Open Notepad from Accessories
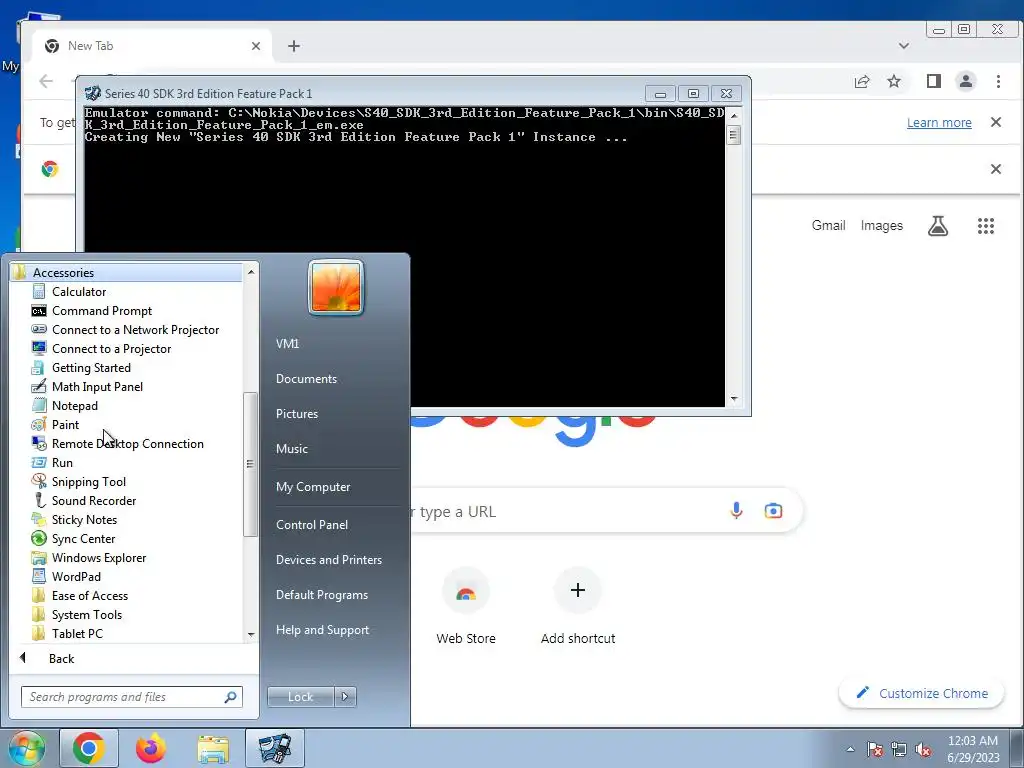1024x768 pixels. [74, 406]
